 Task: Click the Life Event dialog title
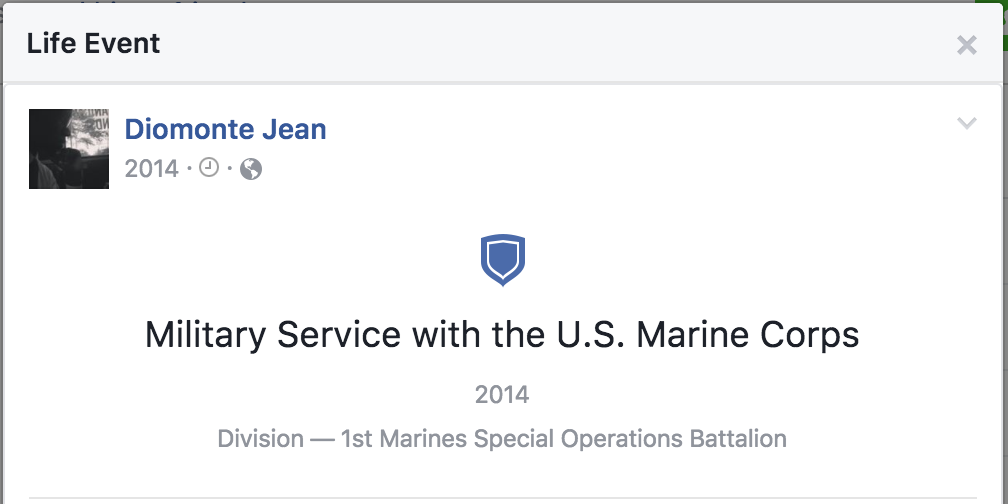point(93,44)
